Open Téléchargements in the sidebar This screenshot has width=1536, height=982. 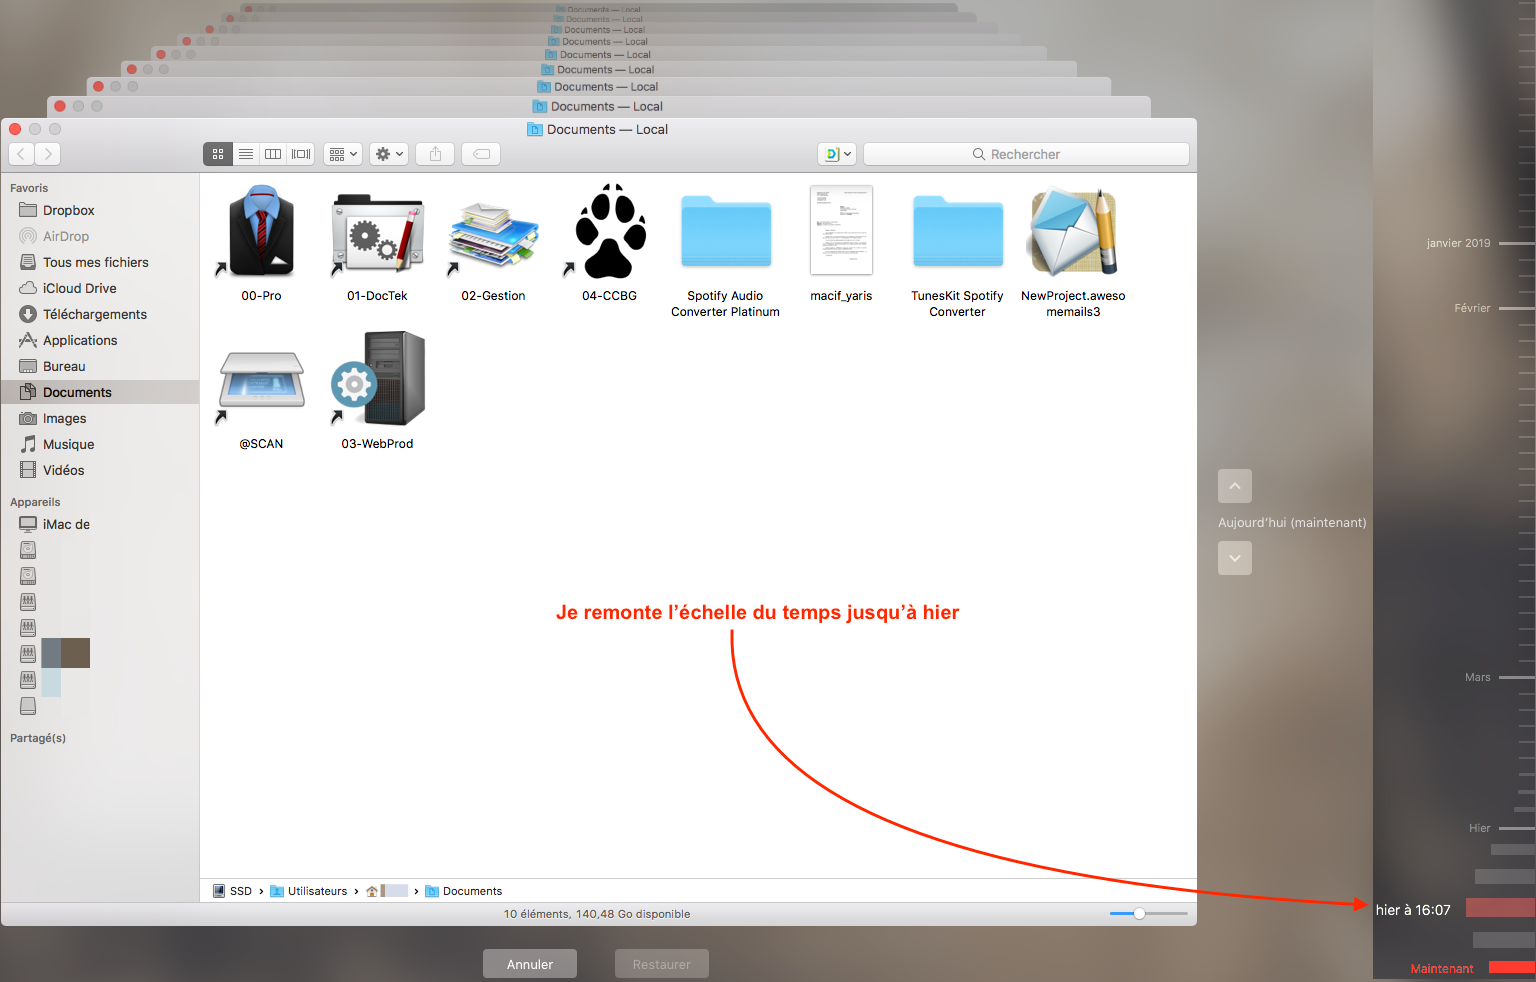coord(94,314)
